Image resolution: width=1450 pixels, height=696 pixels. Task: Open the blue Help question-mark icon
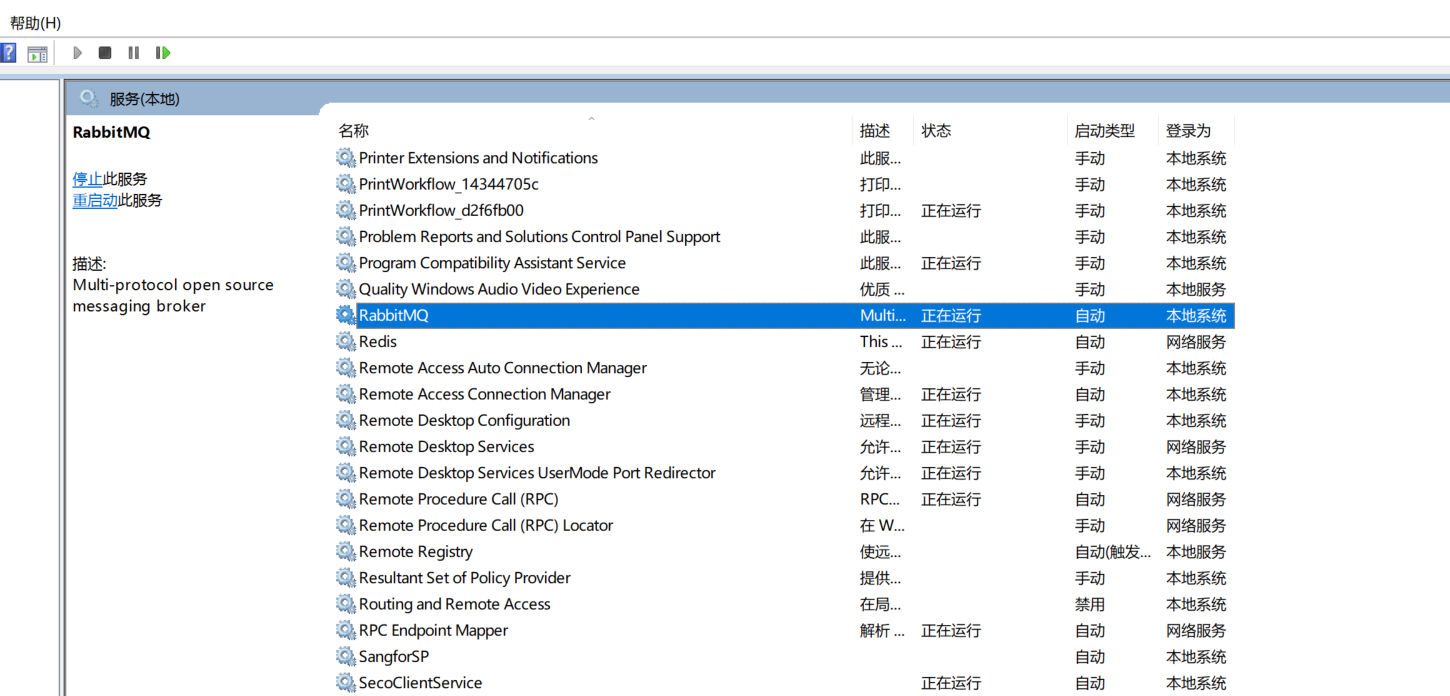(8, 53)
